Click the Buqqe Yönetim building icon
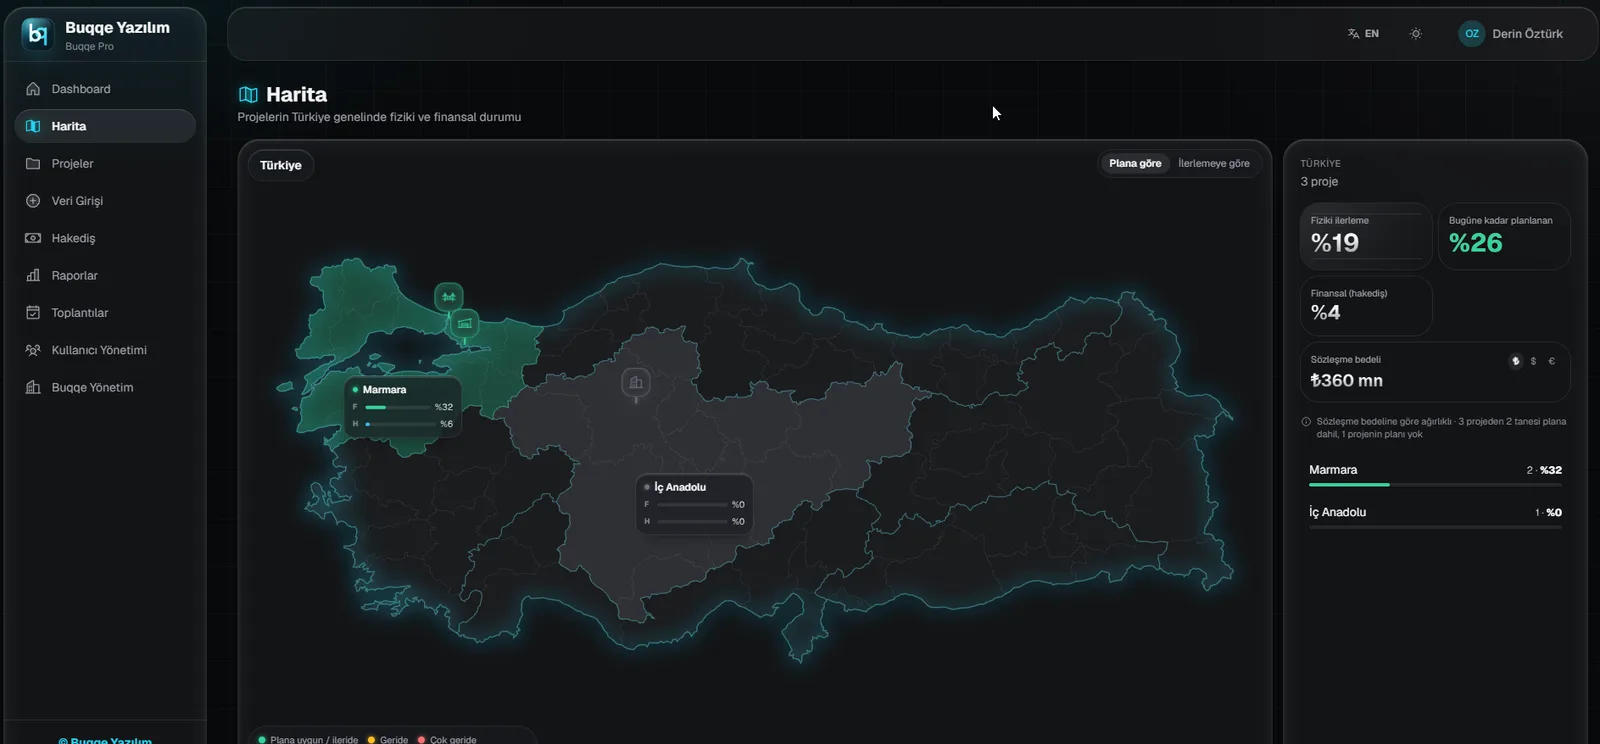This screenshot has width=1600, height=744. [x=33, y=388]
